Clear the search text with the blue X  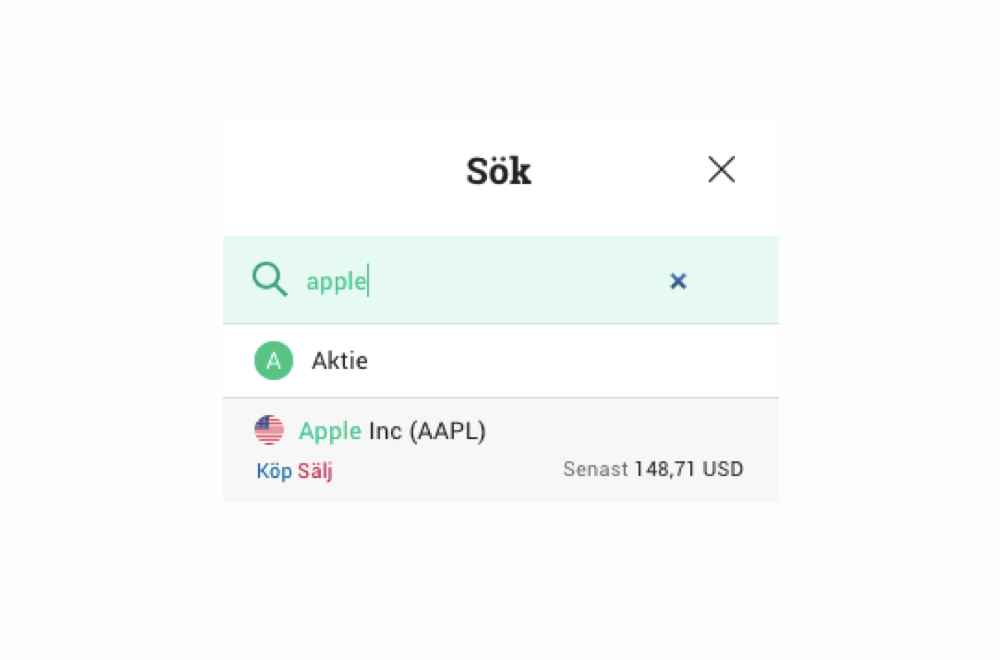[678, 281]
